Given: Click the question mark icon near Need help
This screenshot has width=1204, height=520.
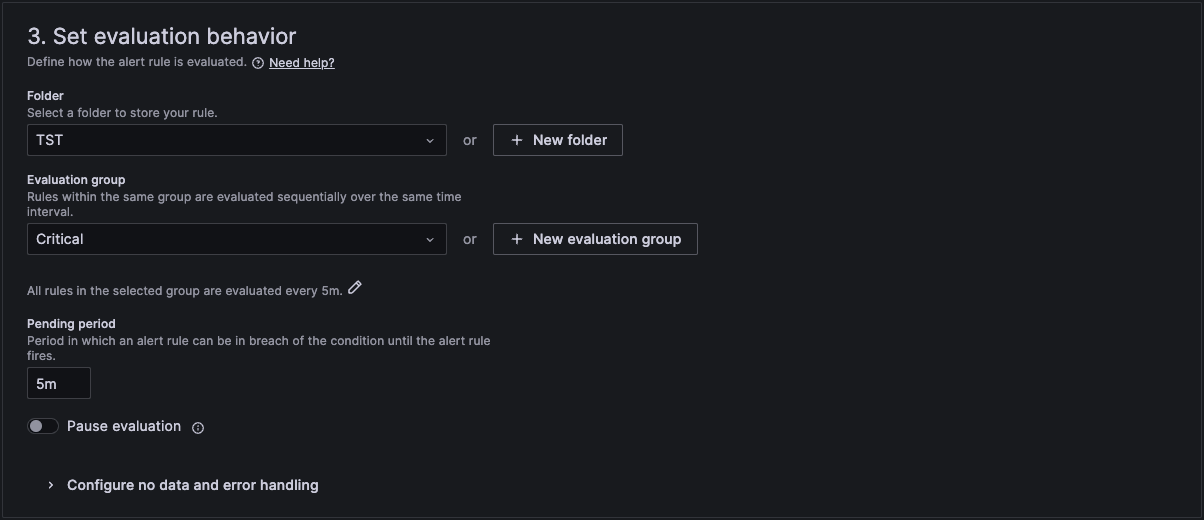Looking at the screenshot, I should point(258,63).
